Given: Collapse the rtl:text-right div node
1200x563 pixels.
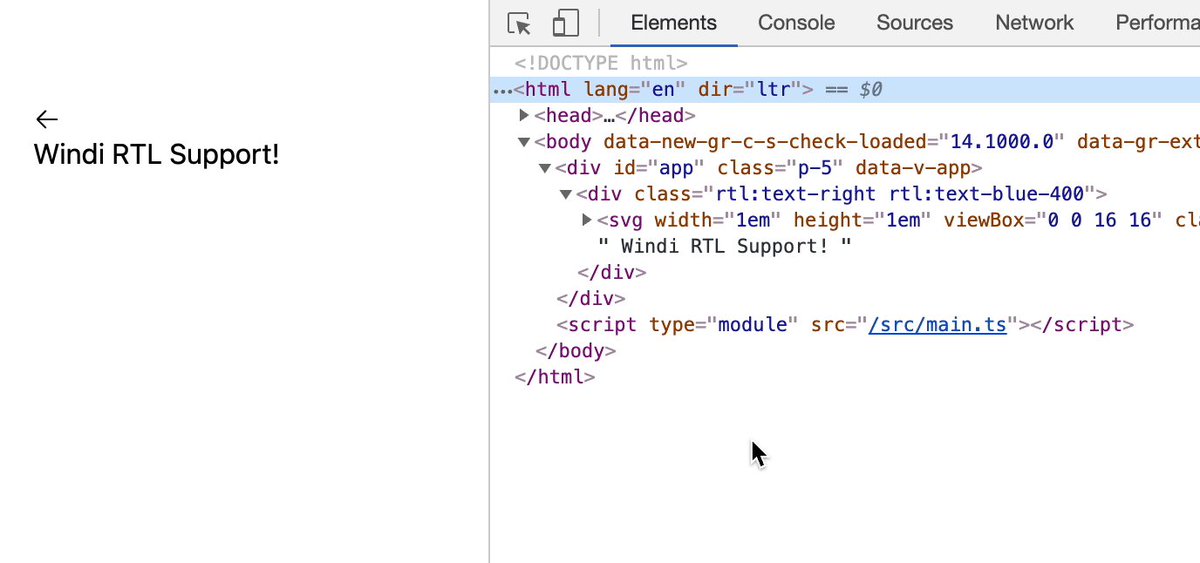Looking at the screenshot, I should [x=566, y=194].
